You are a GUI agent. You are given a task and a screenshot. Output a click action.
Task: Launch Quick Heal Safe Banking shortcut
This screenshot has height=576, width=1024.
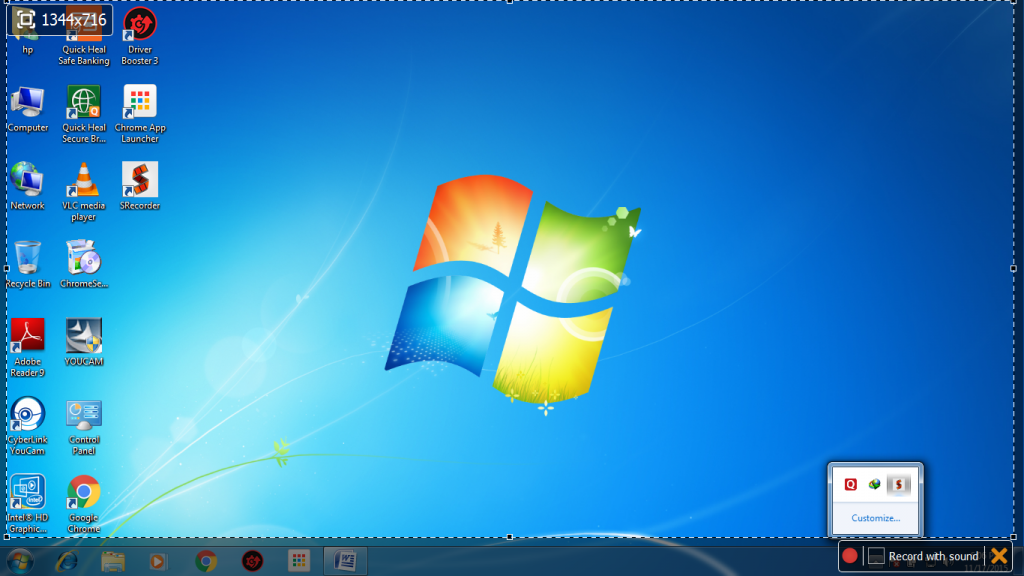point(84,37)
